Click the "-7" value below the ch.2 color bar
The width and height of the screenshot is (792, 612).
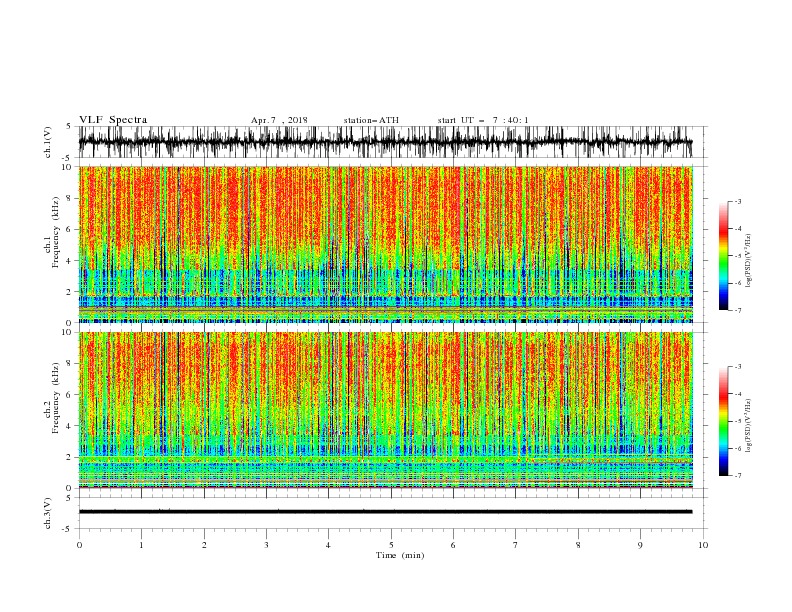click(738, 476)
